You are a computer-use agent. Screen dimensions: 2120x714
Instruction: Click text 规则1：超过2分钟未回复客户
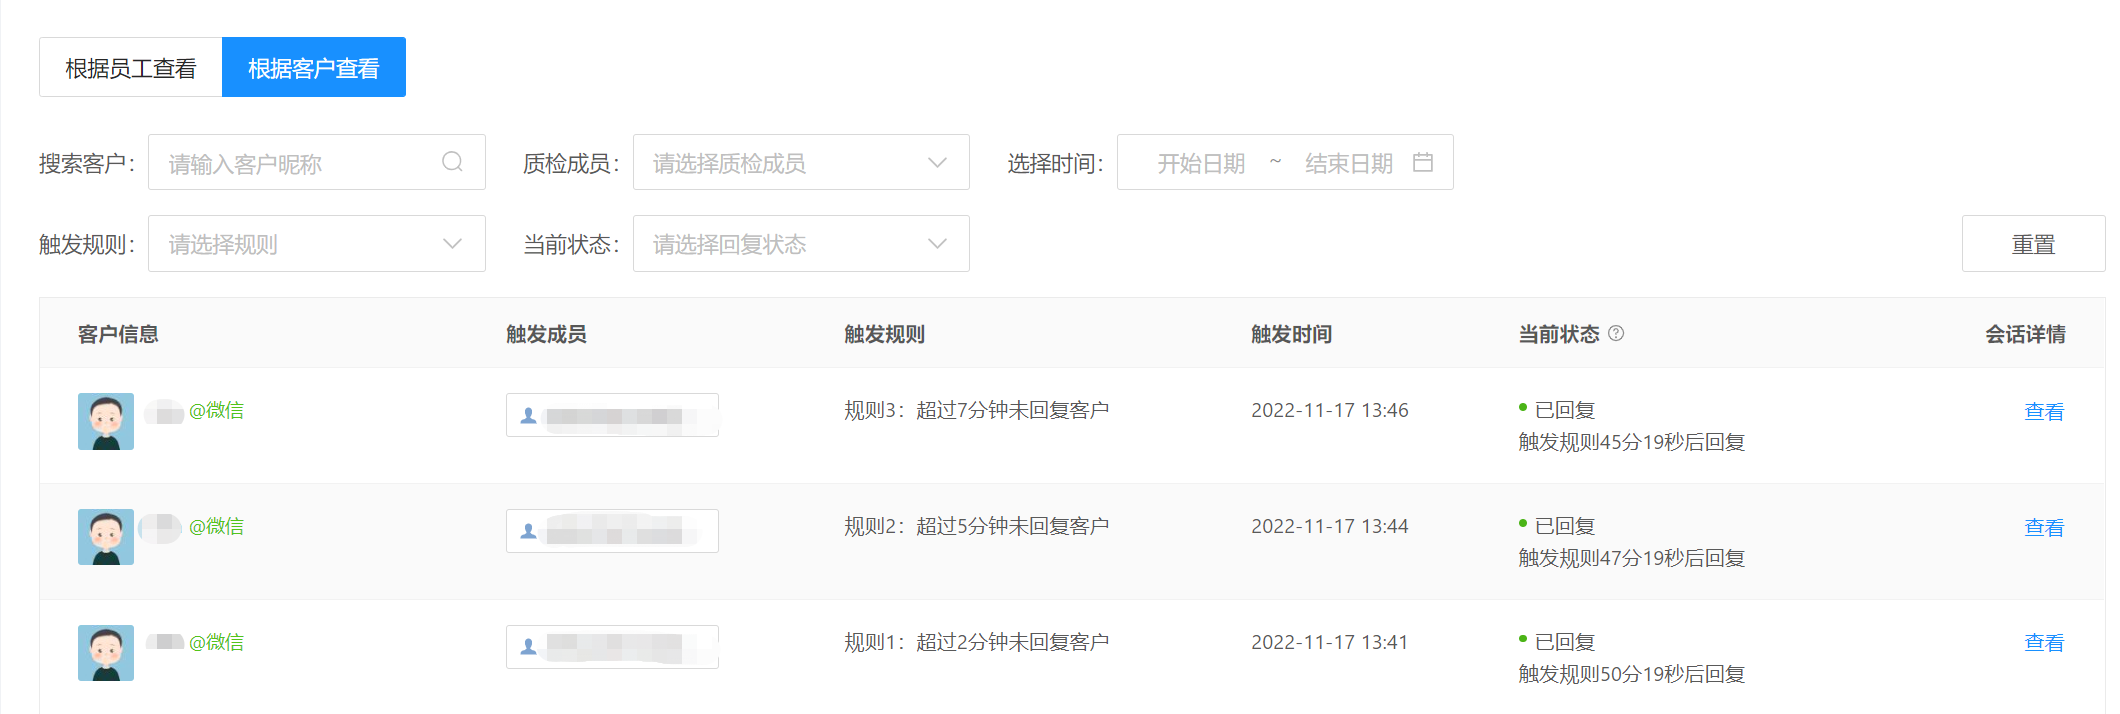[977, 642]
